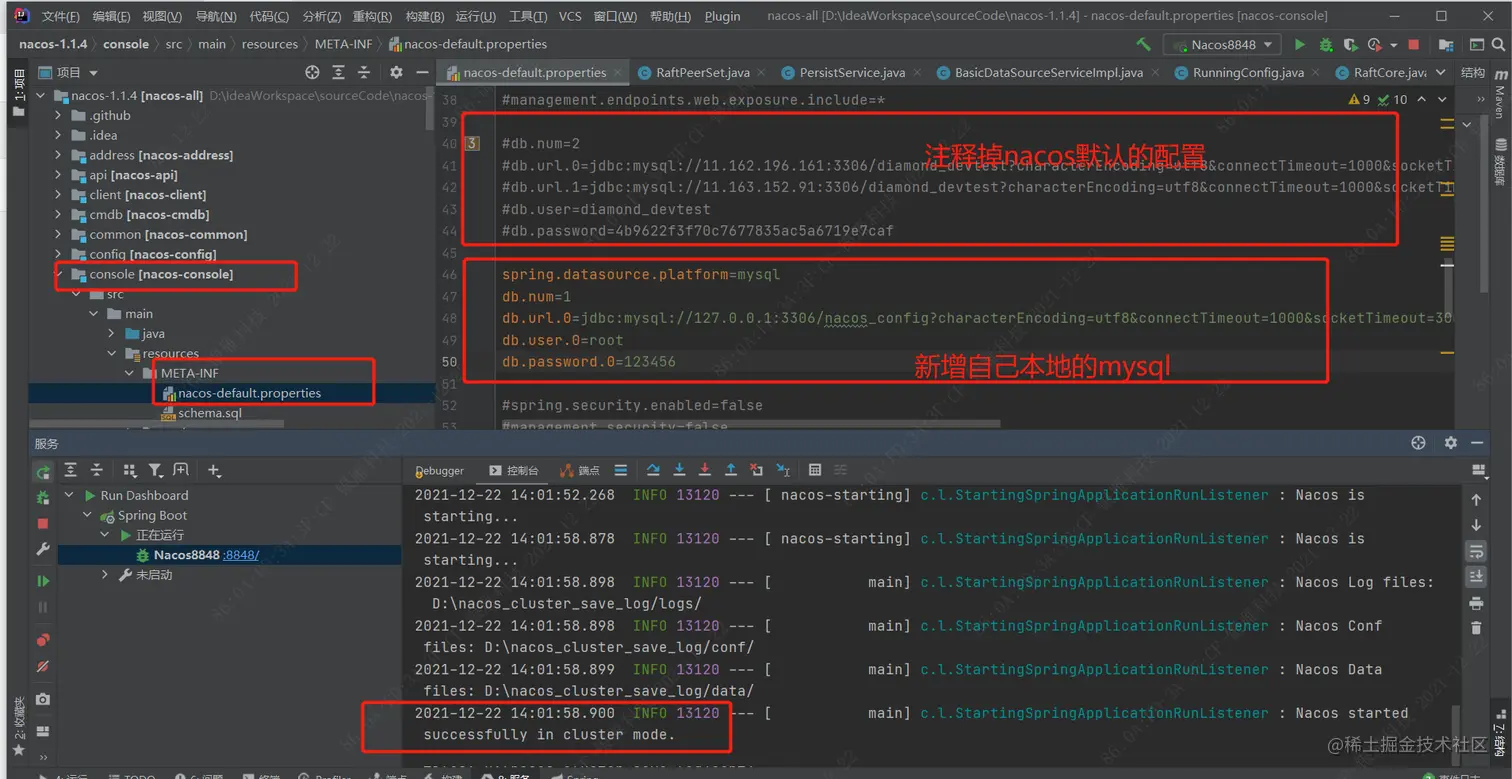
Task: Toggle soft-wrap in console side toolbar
Action: pyautogui.click(x=1476, y=551)
